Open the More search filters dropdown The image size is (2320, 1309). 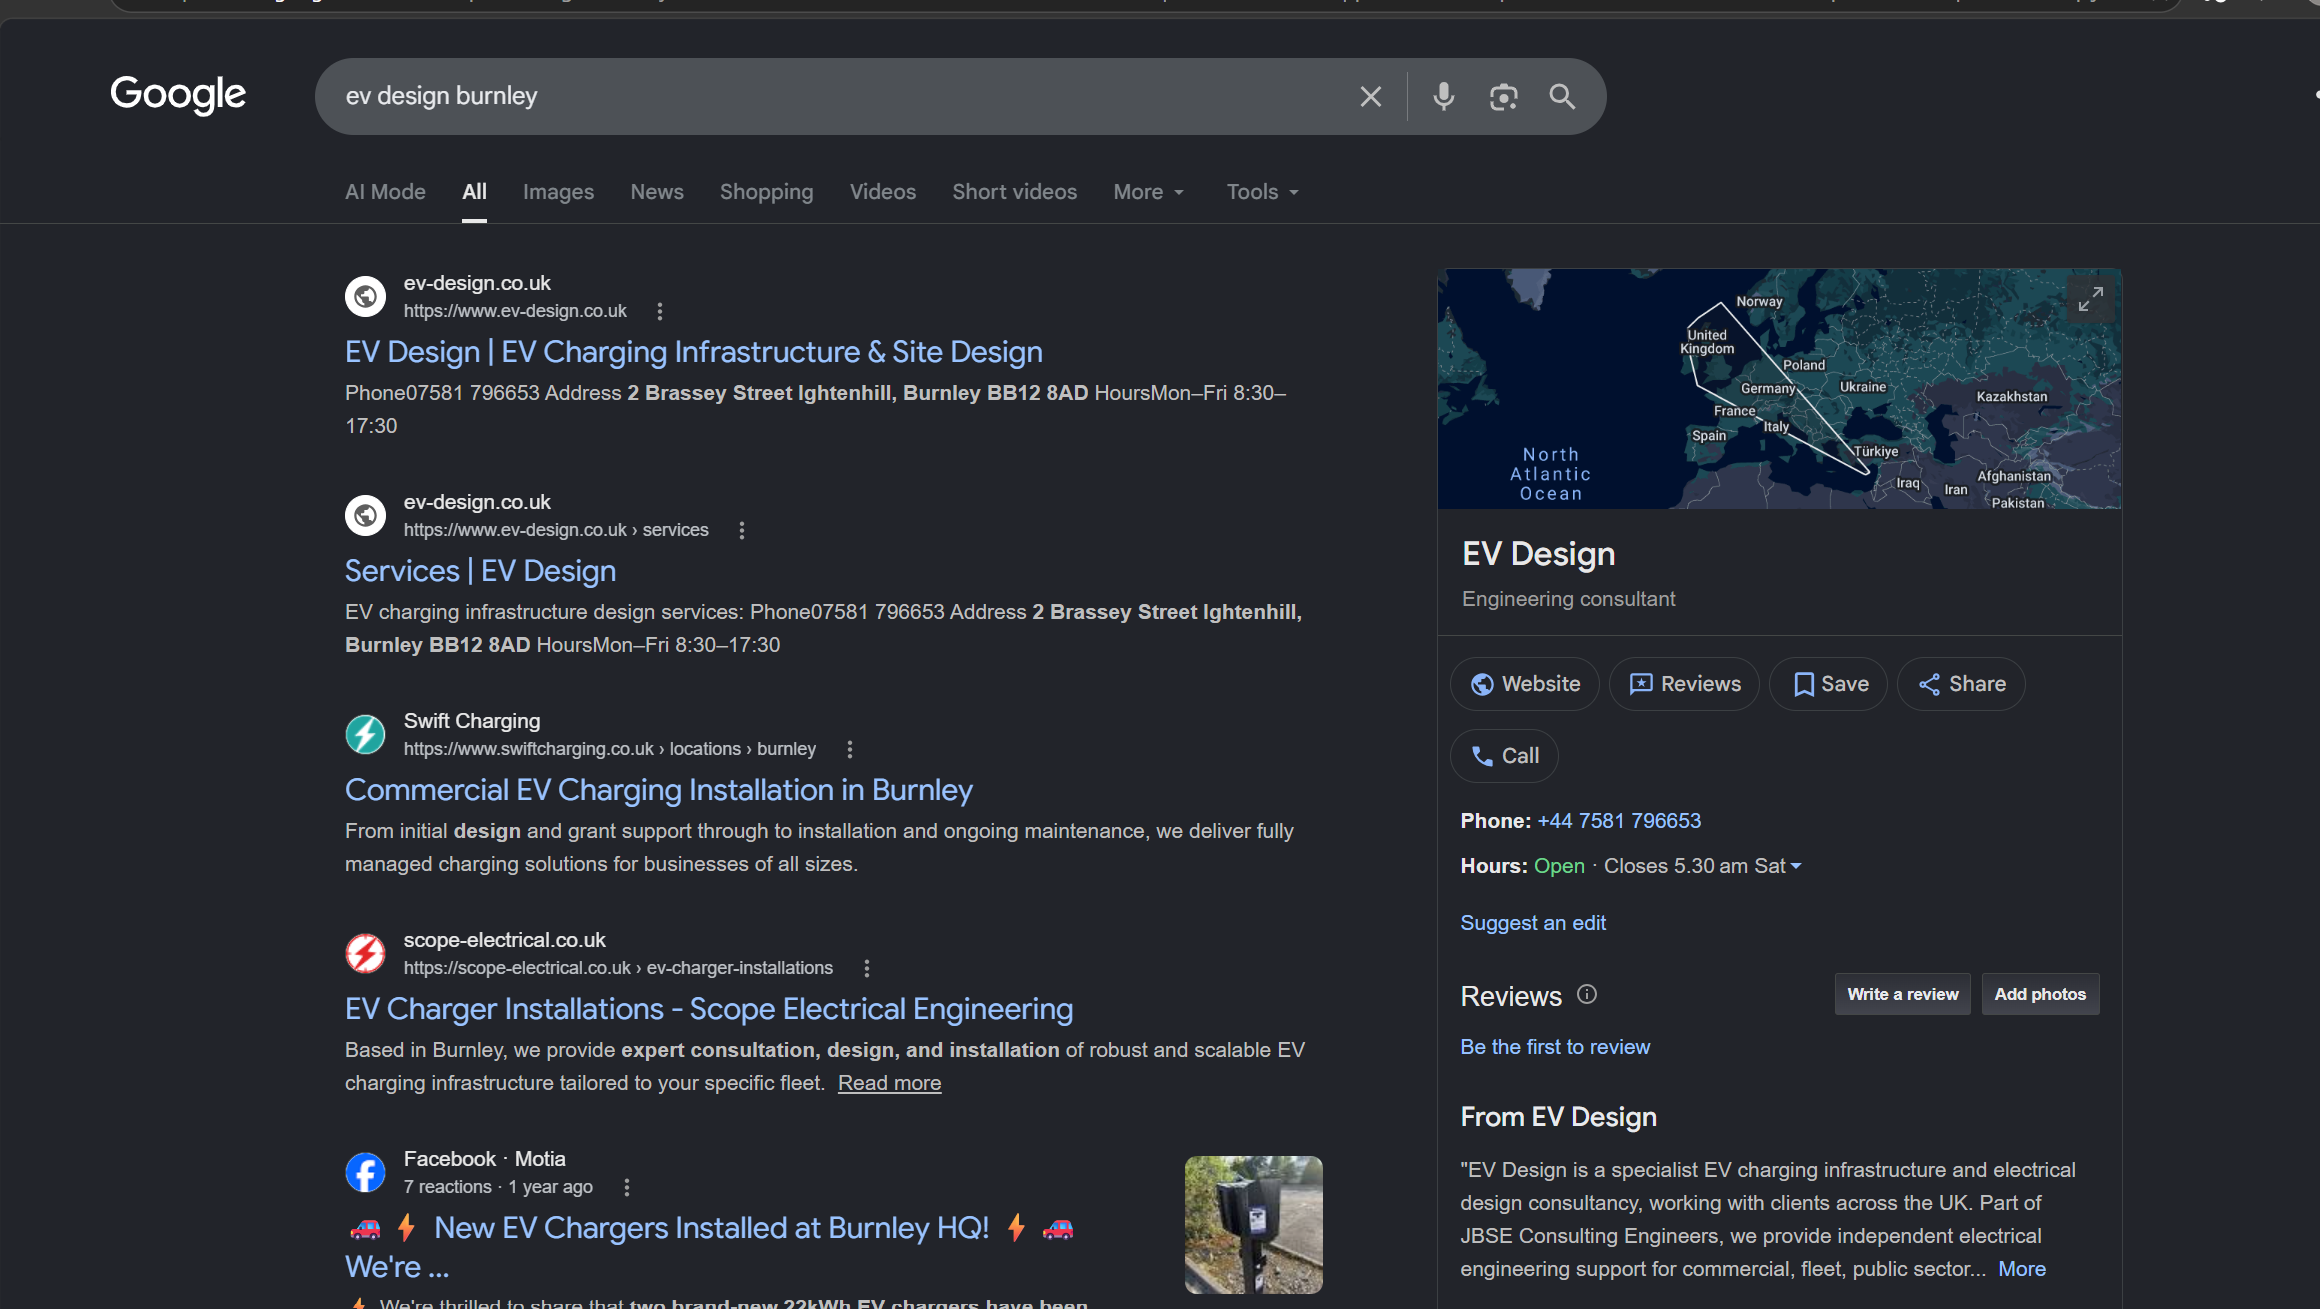pyautogui.click(x=1149, y=192)
